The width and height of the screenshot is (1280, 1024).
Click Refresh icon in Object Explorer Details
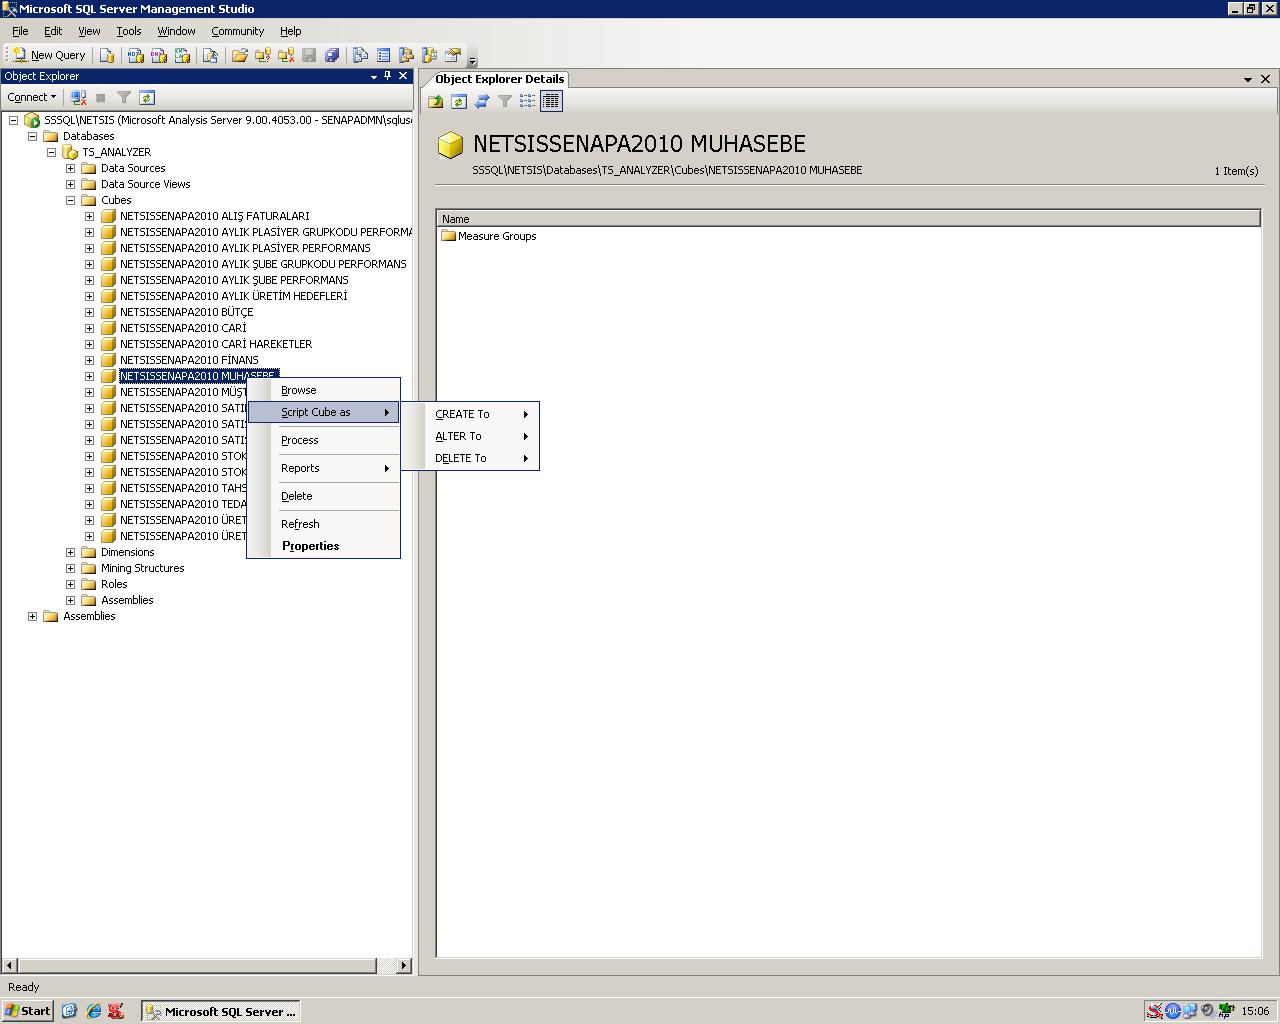(459, 101)
